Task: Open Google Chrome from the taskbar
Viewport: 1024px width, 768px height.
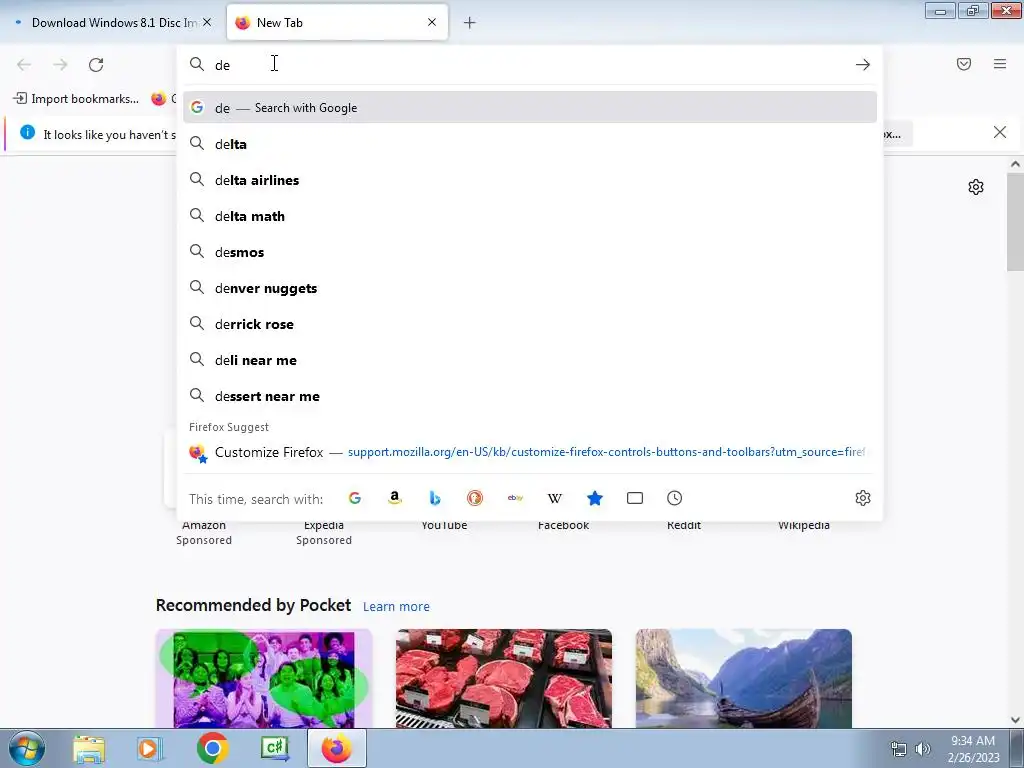Action: pos(212,749)
